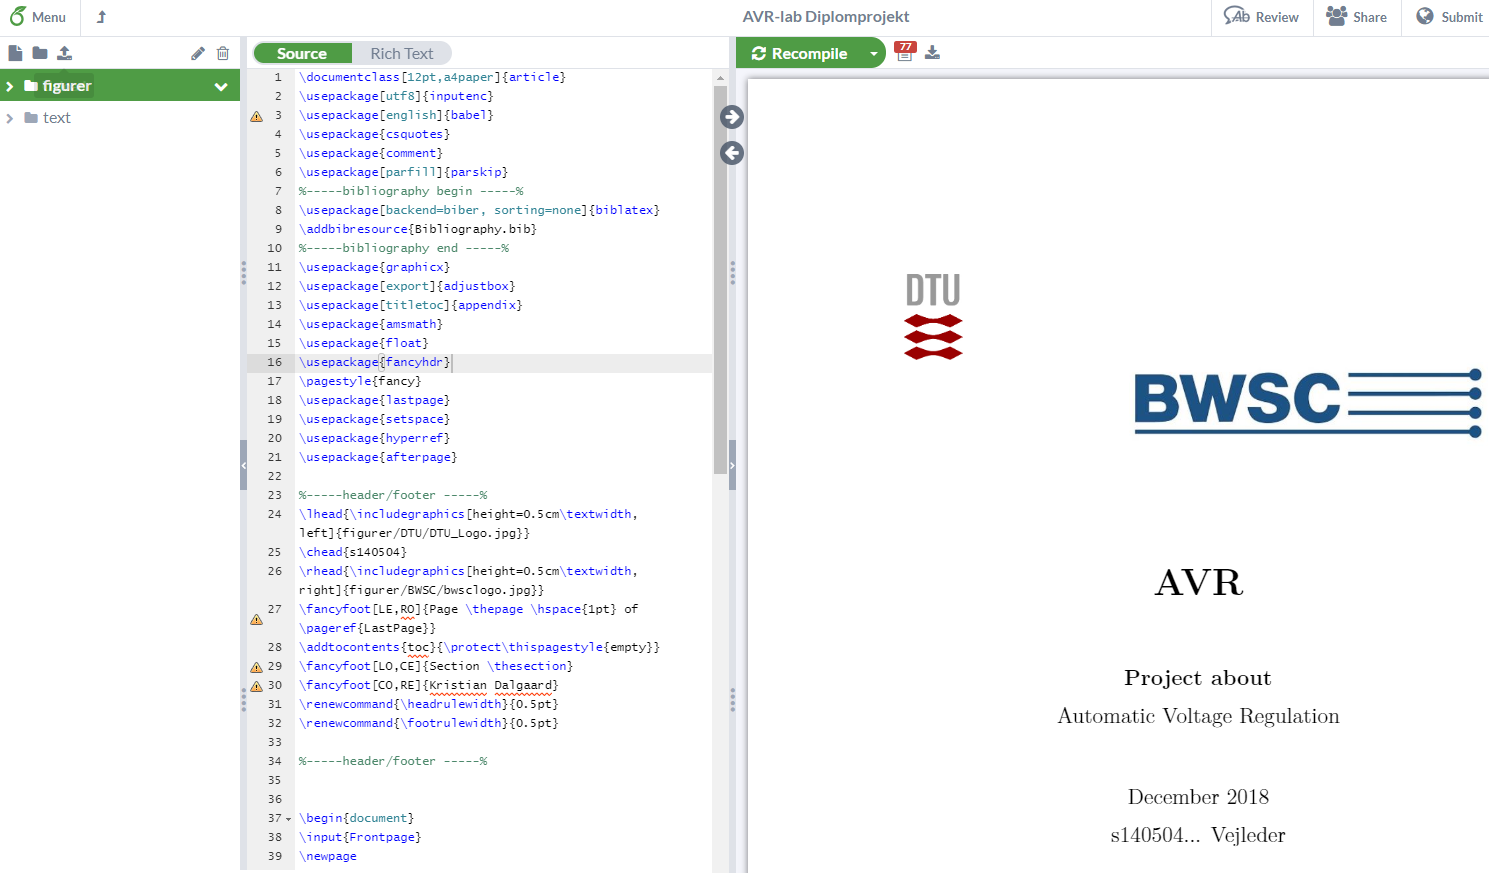The width and height of the screenshot is (1489, 873).
Task: Click the begin document line
Action: click(x=356, y=818)
